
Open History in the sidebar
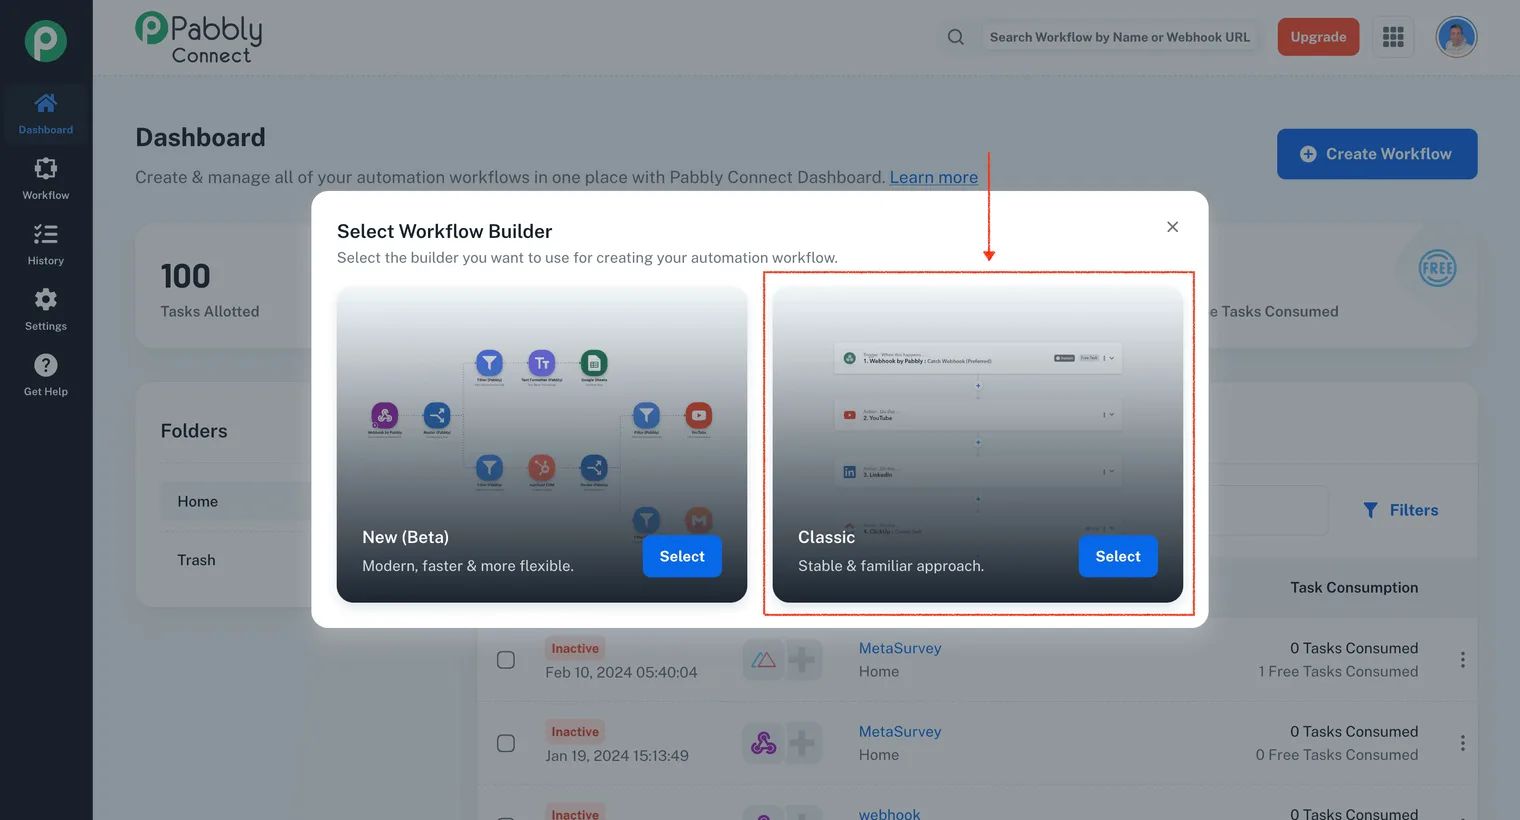tap(46, 245)
